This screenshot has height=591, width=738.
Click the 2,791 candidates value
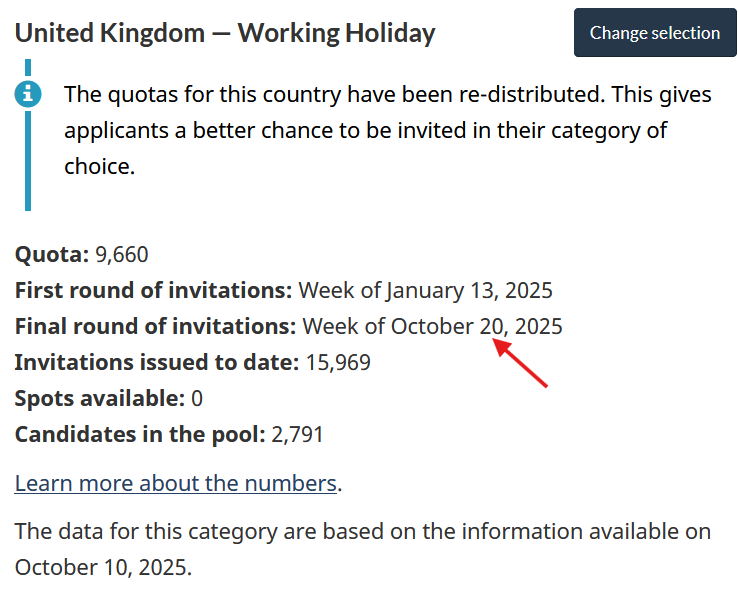click(x=298, y=435)
